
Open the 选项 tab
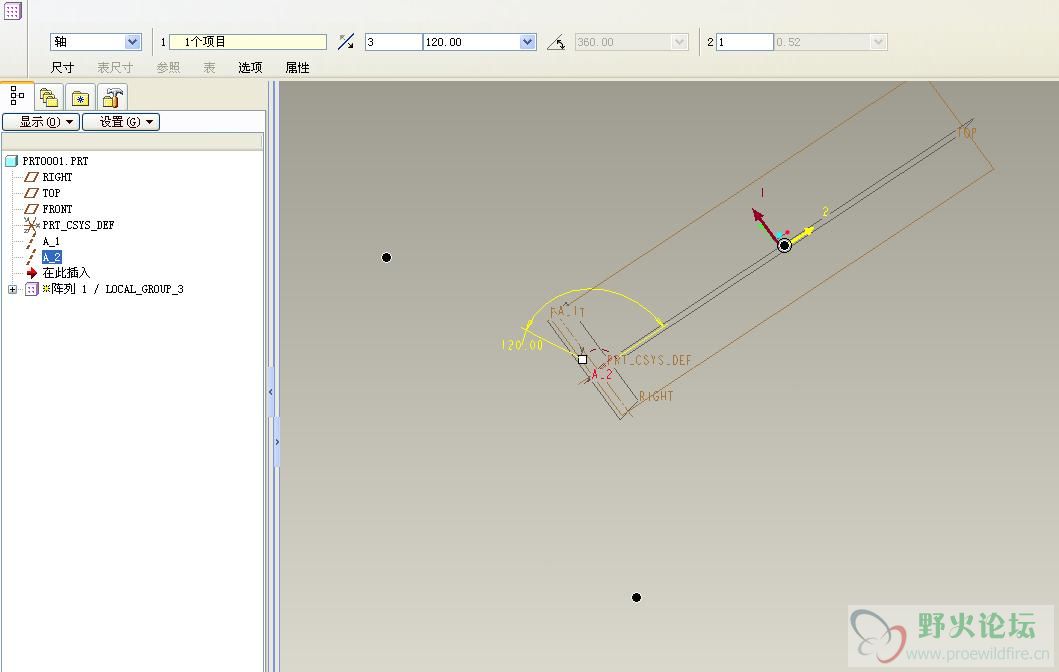tap(250, 68)
